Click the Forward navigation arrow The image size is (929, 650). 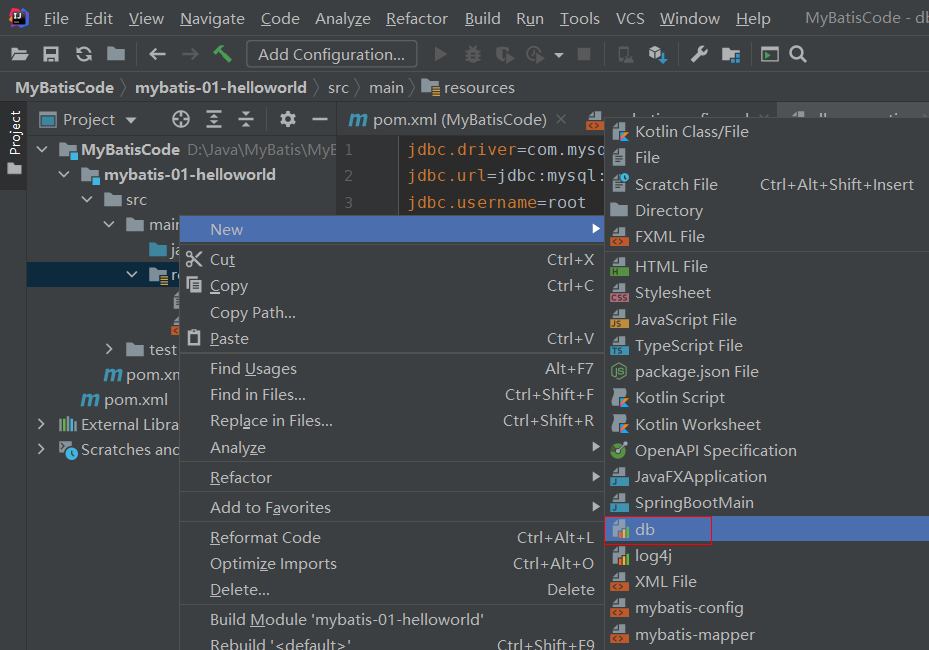pyautogui.click(x=190, y=55)
